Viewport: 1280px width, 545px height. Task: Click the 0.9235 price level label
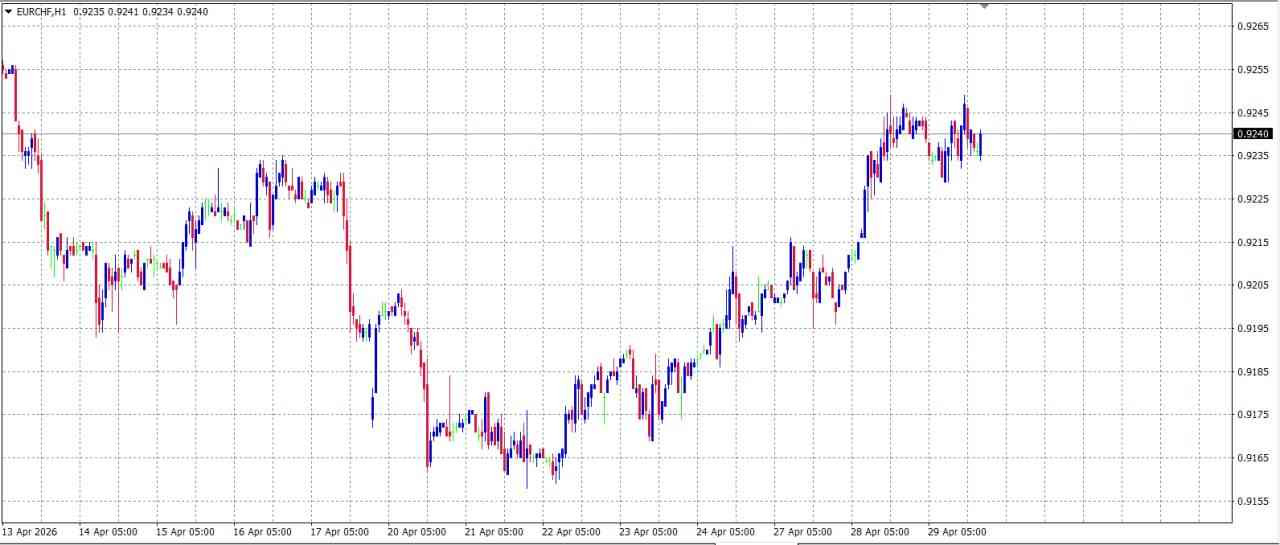point(1253,156)
